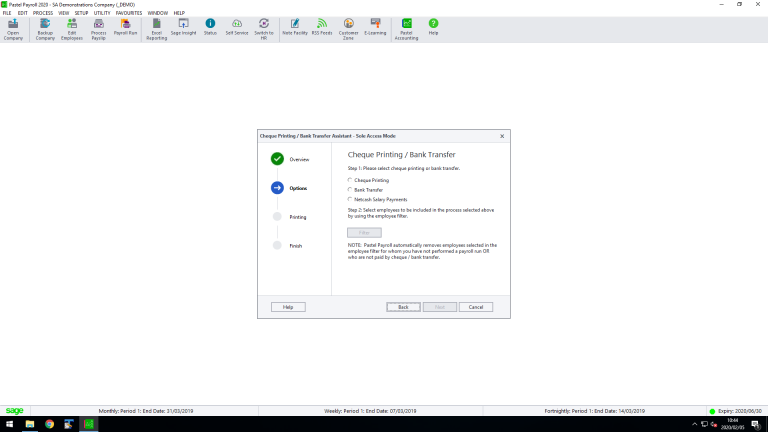
Task: Click the taskbar clock and date
Action: point(732,424)
